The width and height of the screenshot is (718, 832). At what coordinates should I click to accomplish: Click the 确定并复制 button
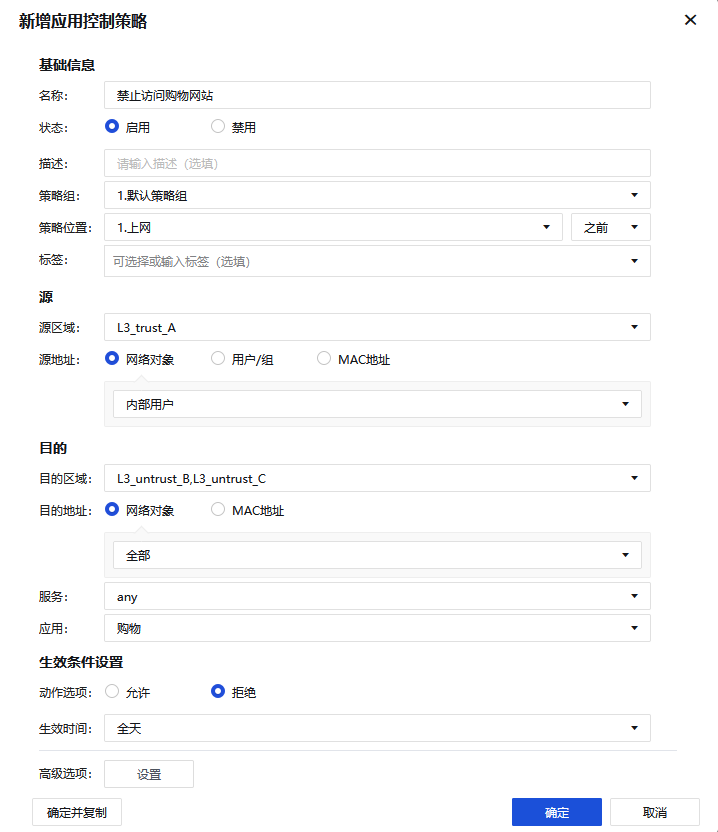coord(77,812)
